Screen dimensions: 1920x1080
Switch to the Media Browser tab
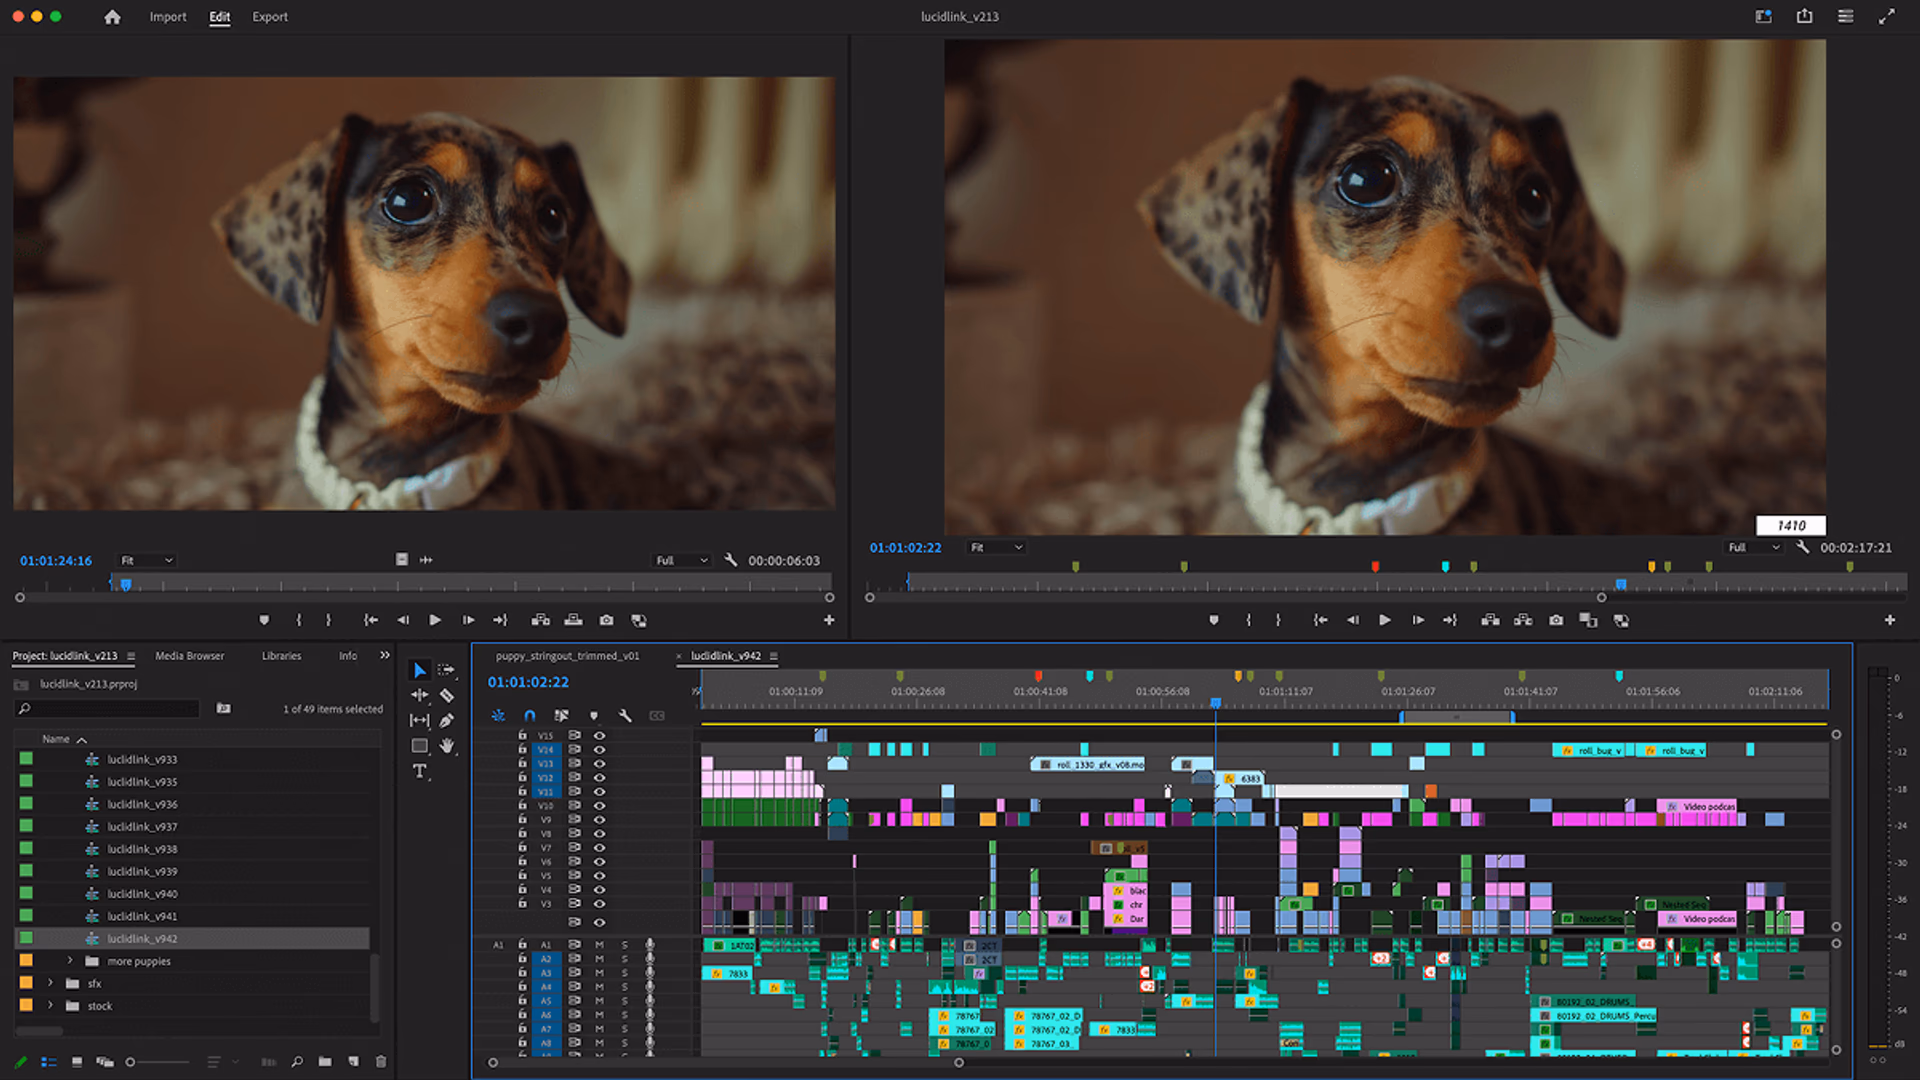(x=189, y=656)
